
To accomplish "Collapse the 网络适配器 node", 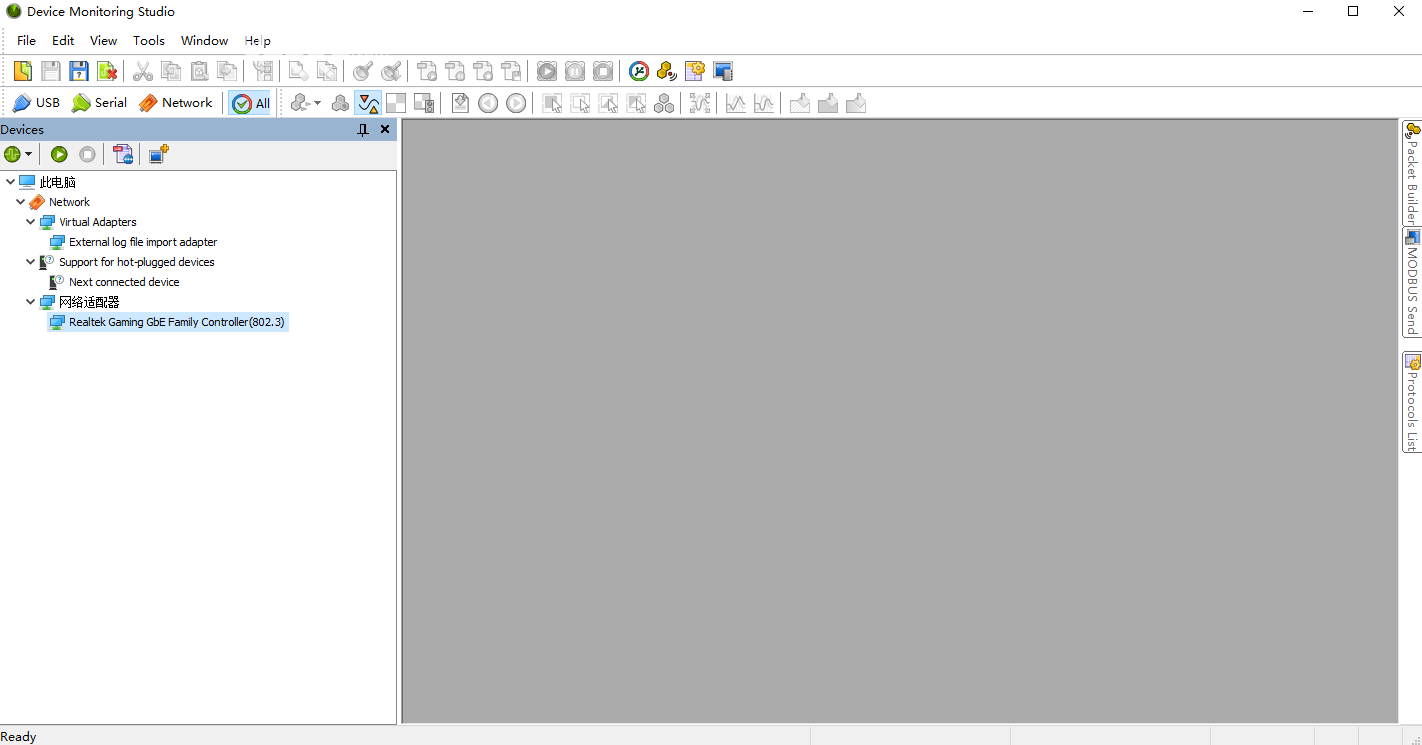I will click(30, 302).
